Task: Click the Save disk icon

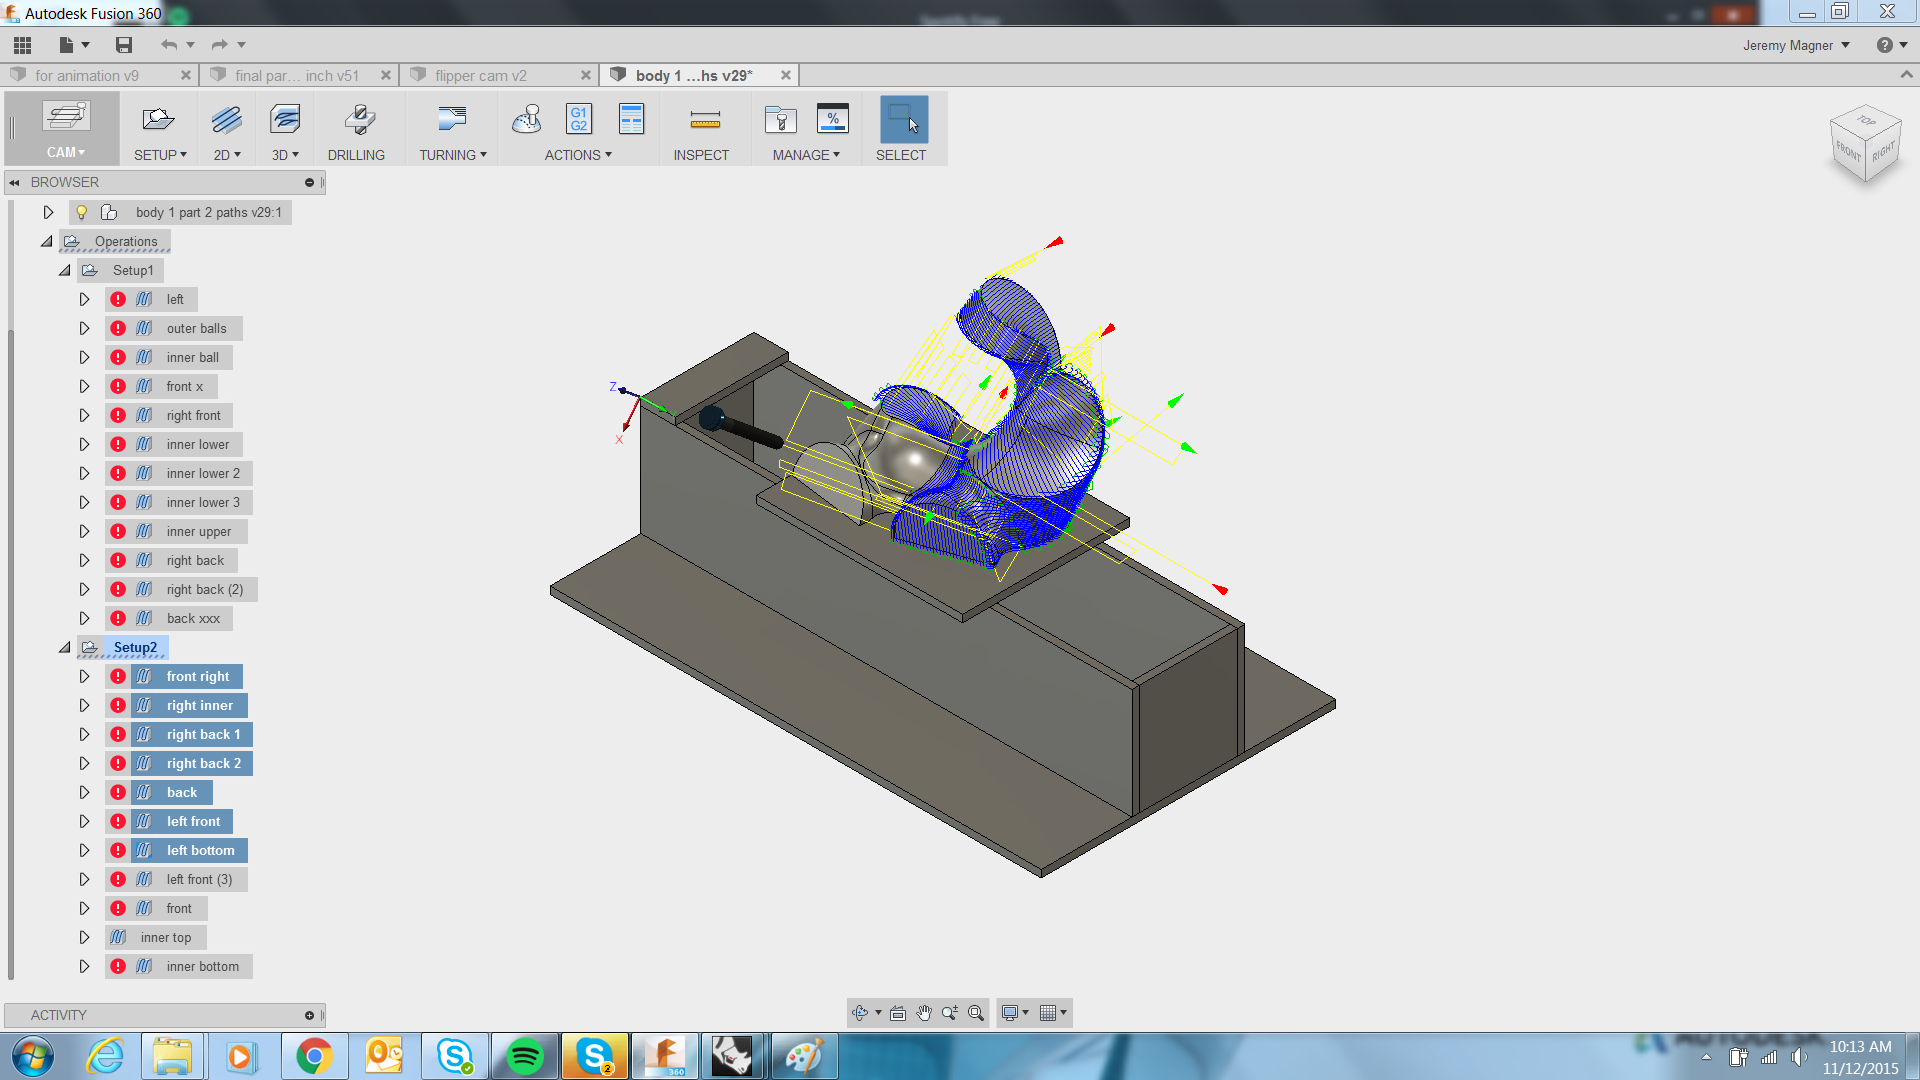Action: click(124, 45)
